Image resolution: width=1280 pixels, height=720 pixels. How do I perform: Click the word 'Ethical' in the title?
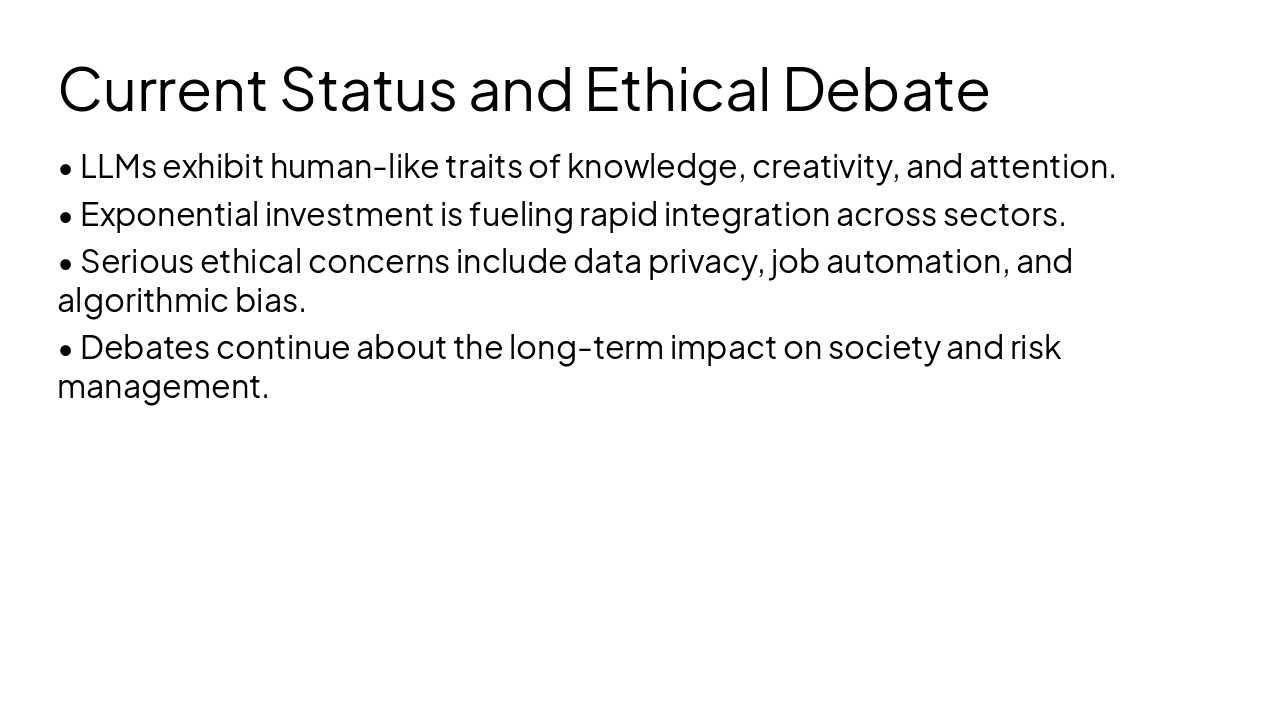point(677,89)
